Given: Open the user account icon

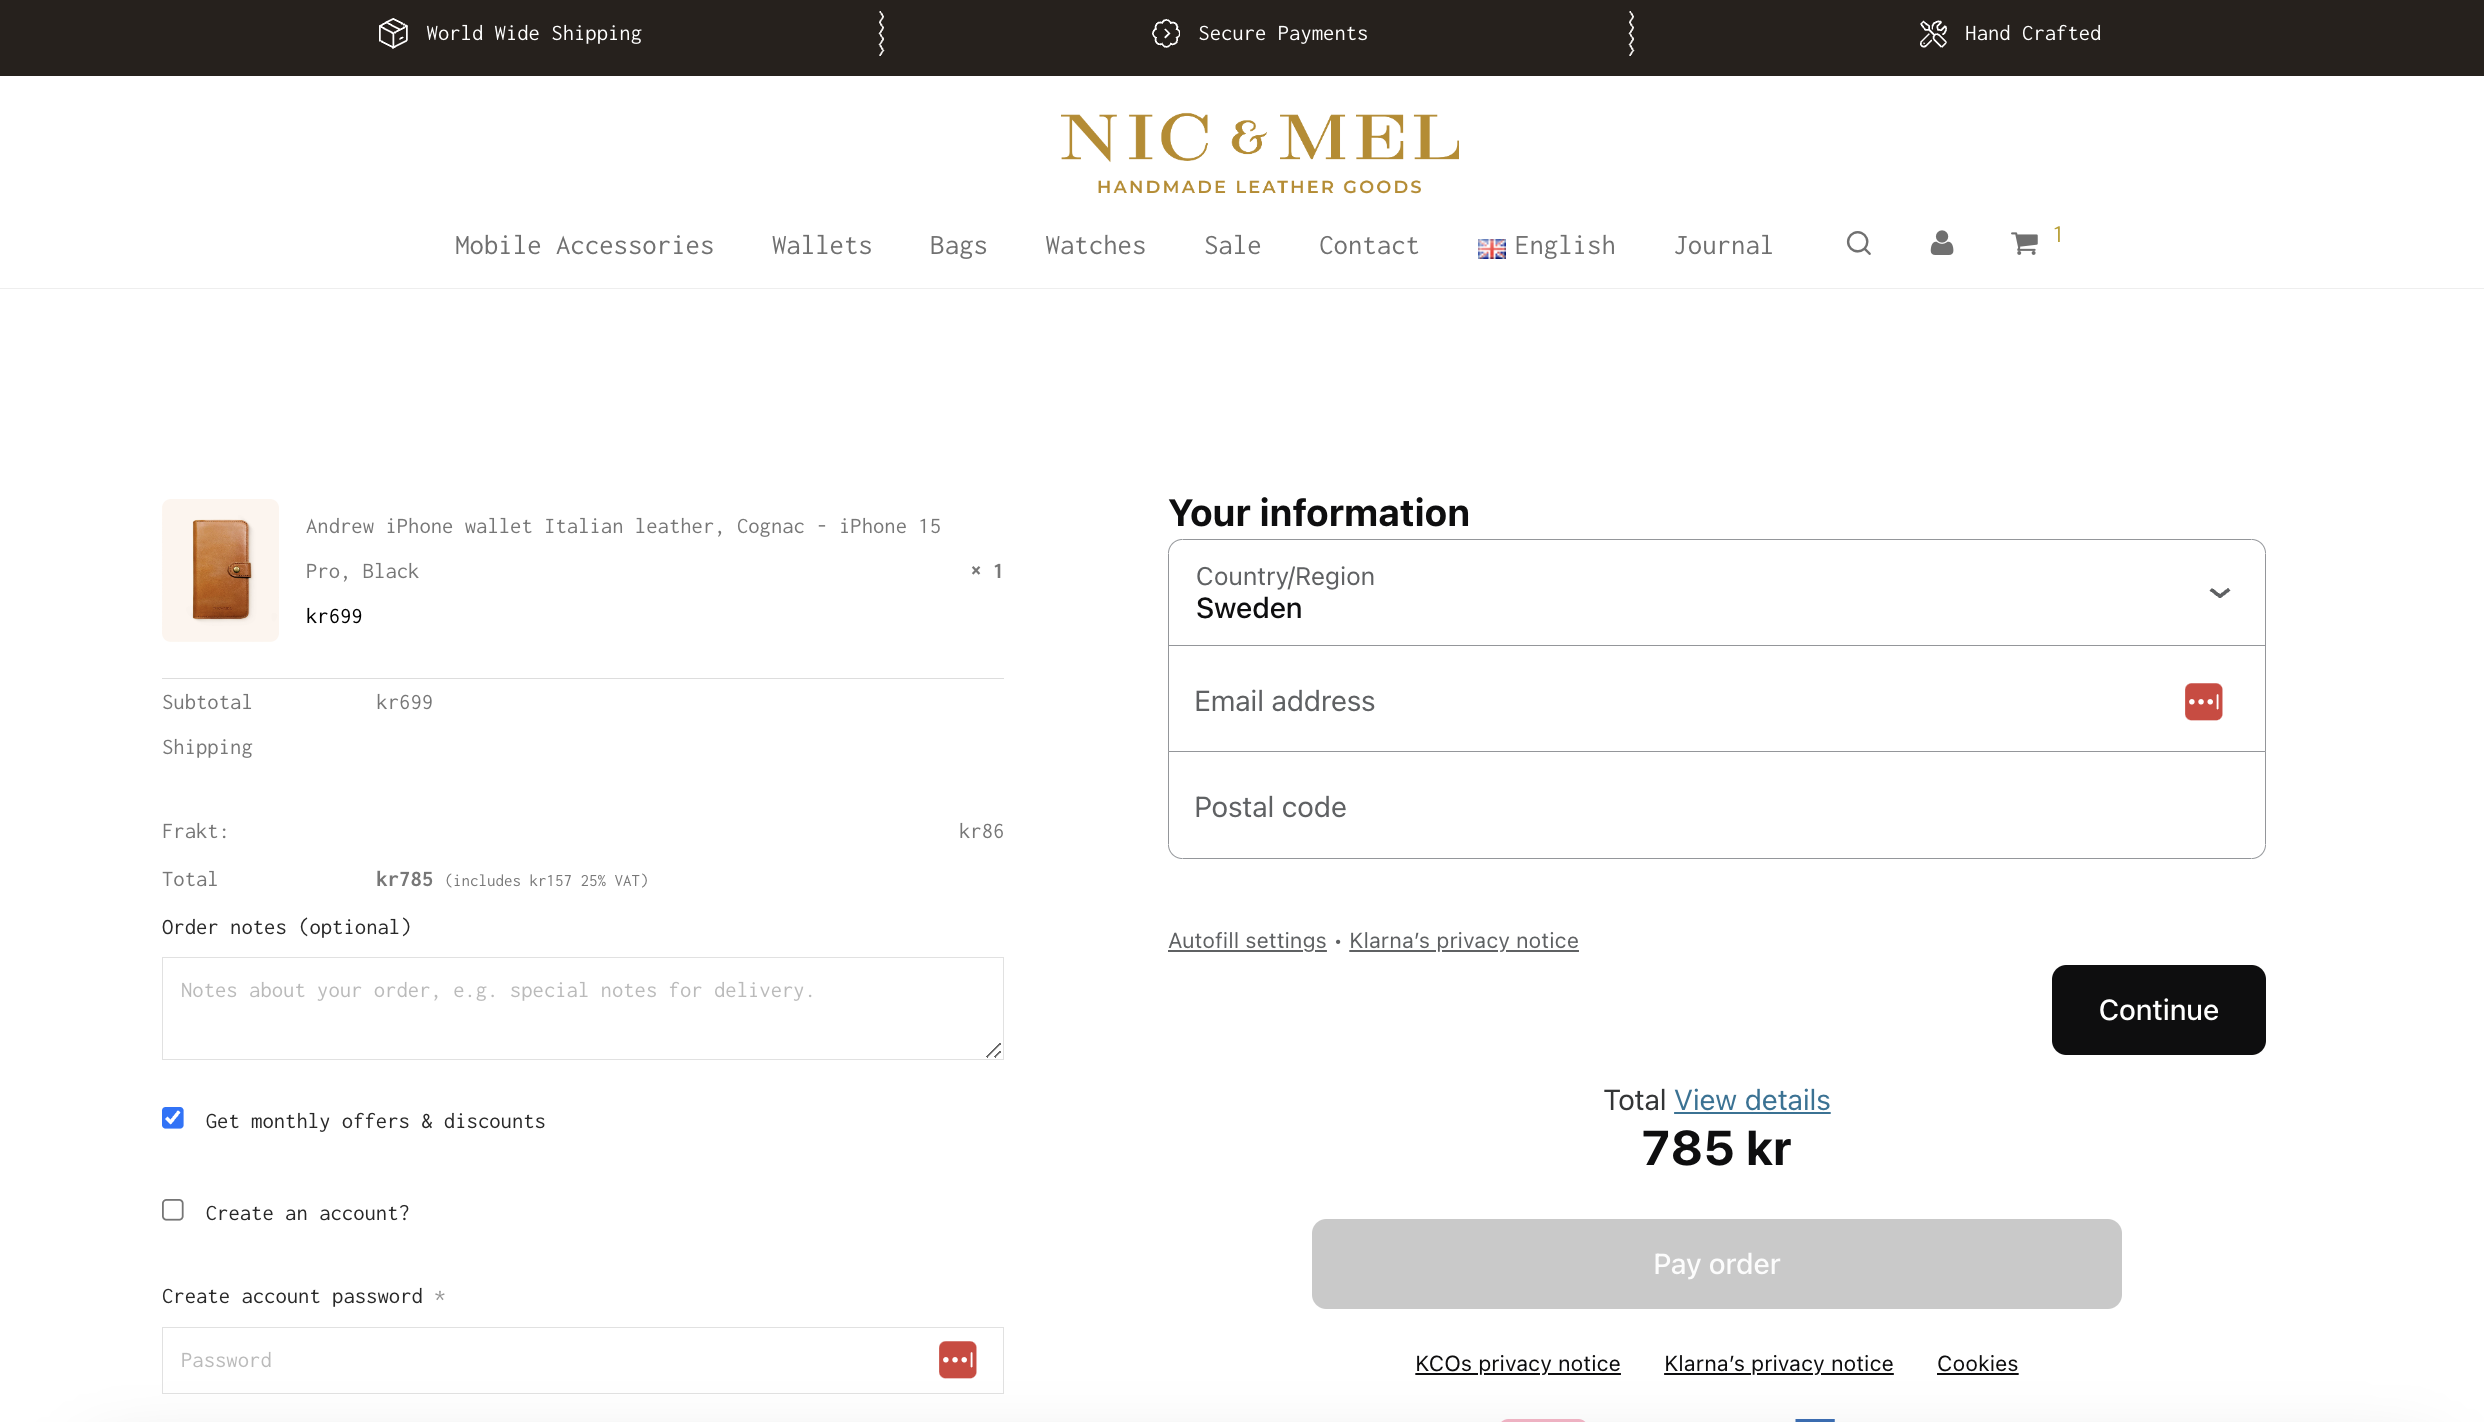Looking at the screenshot, I should (x=1941, y=243).
